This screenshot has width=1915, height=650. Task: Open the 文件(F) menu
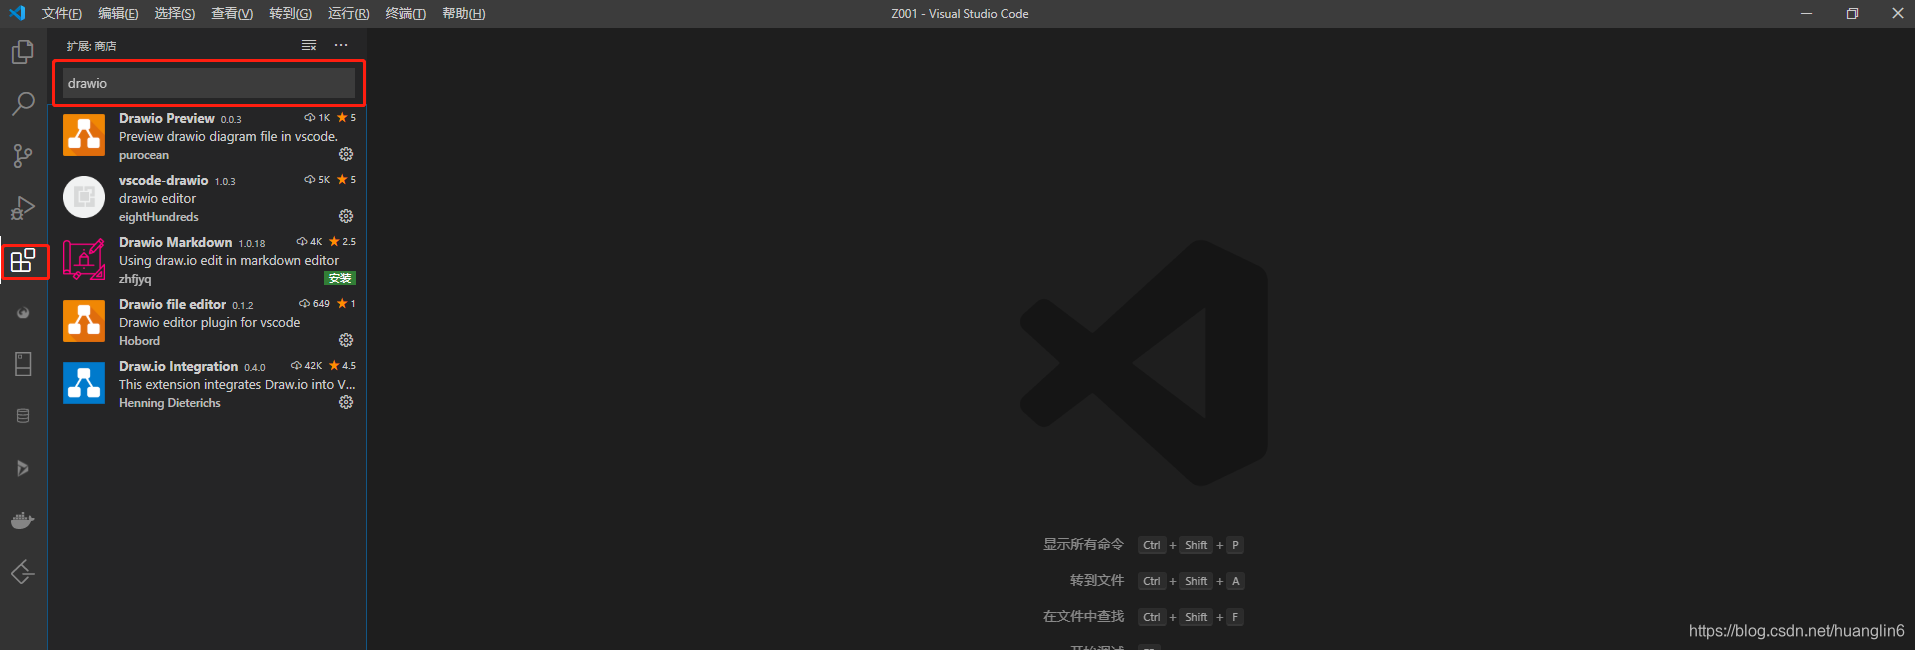(x=62, y=13)
